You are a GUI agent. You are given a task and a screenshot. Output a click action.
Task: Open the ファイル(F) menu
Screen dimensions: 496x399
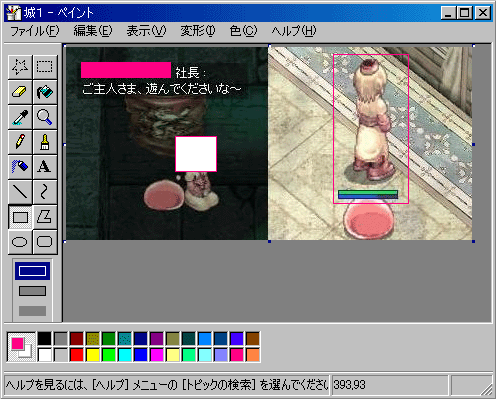click(35, 31)
